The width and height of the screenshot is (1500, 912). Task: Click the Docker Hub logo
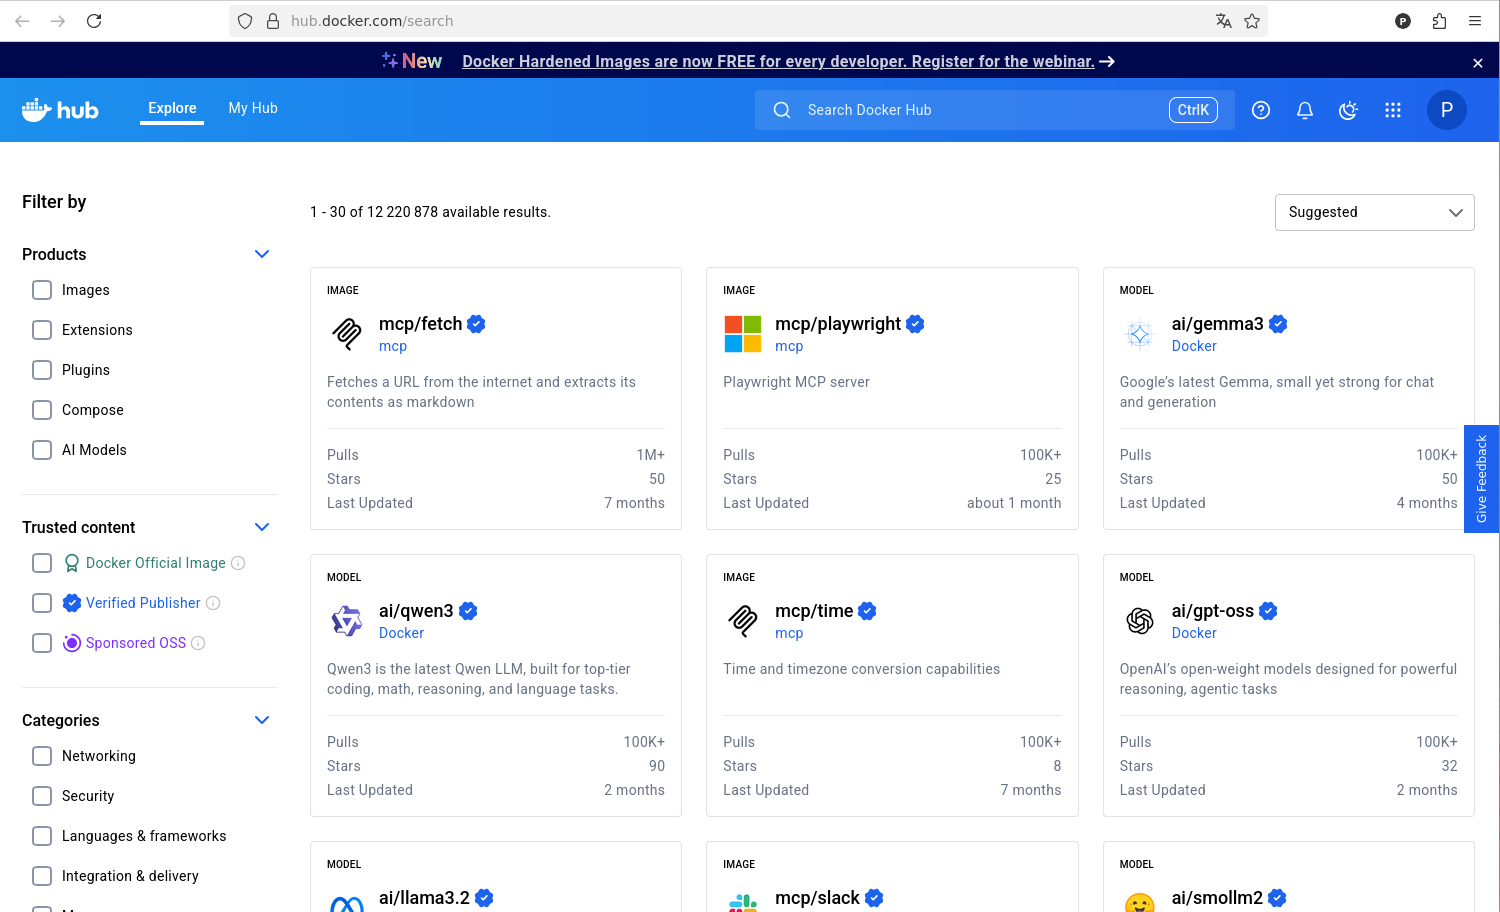tap(60, 110)
